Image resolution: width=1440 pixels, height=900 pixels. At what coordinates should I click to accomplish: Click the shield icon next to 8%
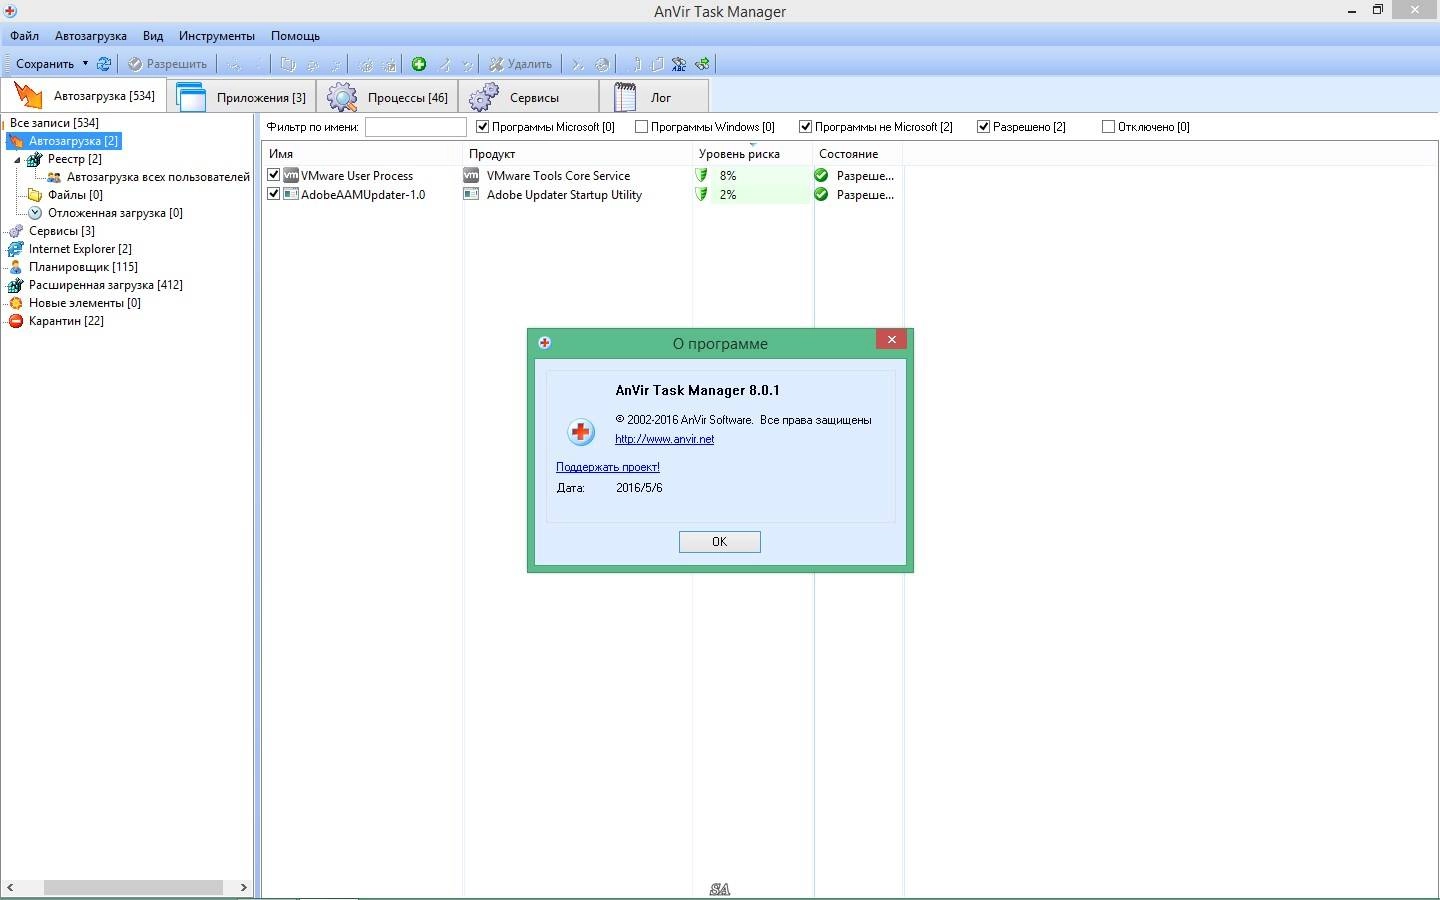[x=702, y=175]
